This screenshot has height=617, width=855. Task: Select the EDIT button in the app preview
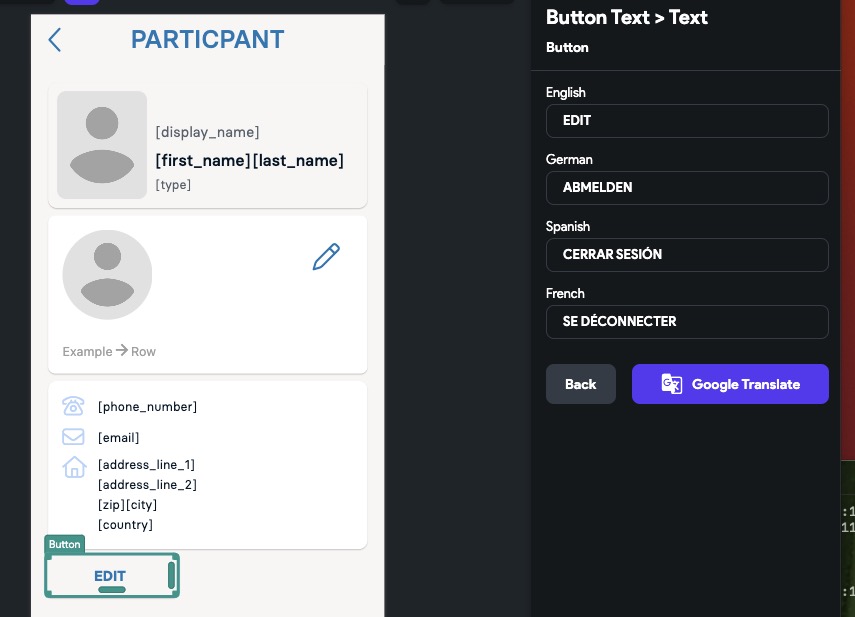110,576
